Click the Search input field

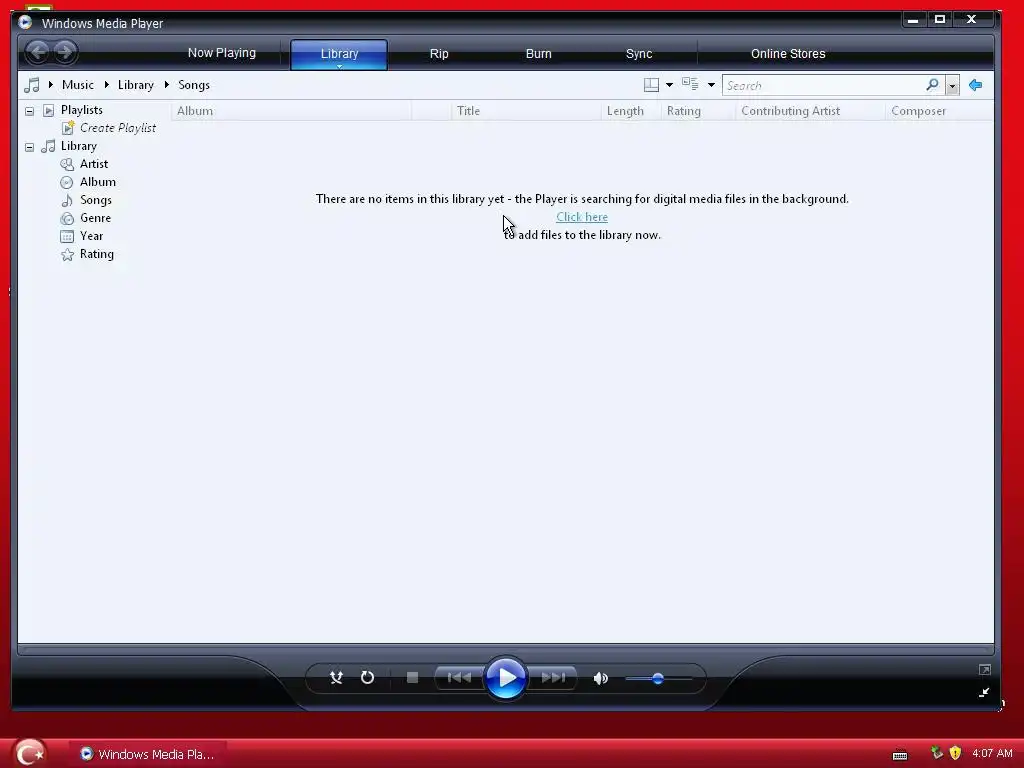click(x=823, y=86)
